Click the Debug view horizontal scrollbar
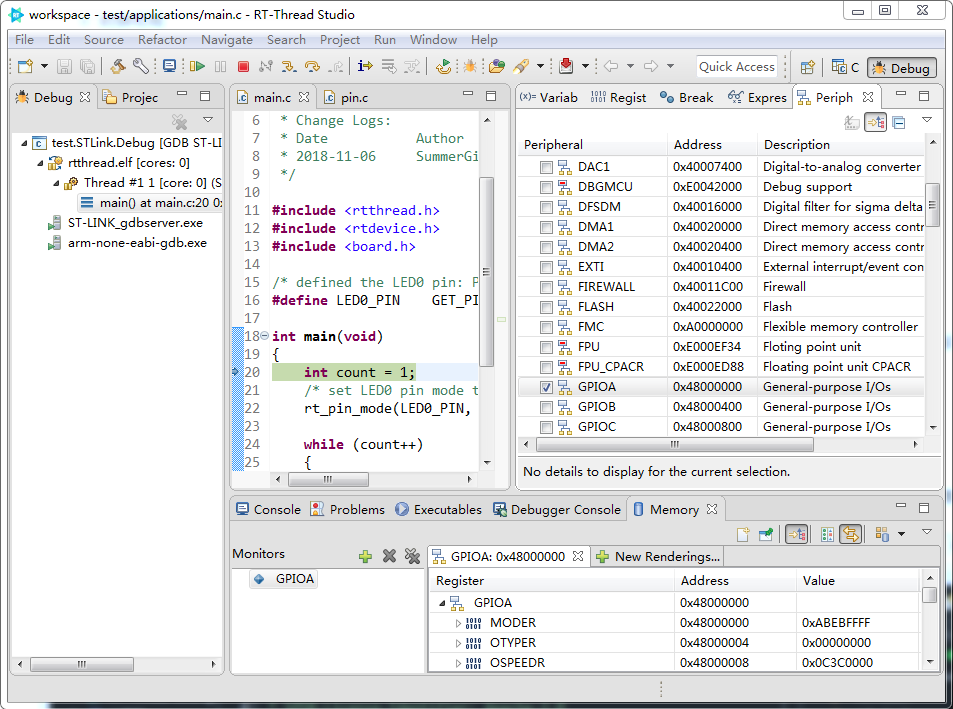Image resolution: width=953 pixels, height=709 pixels. pyautogui.click(x=82, y=664)
